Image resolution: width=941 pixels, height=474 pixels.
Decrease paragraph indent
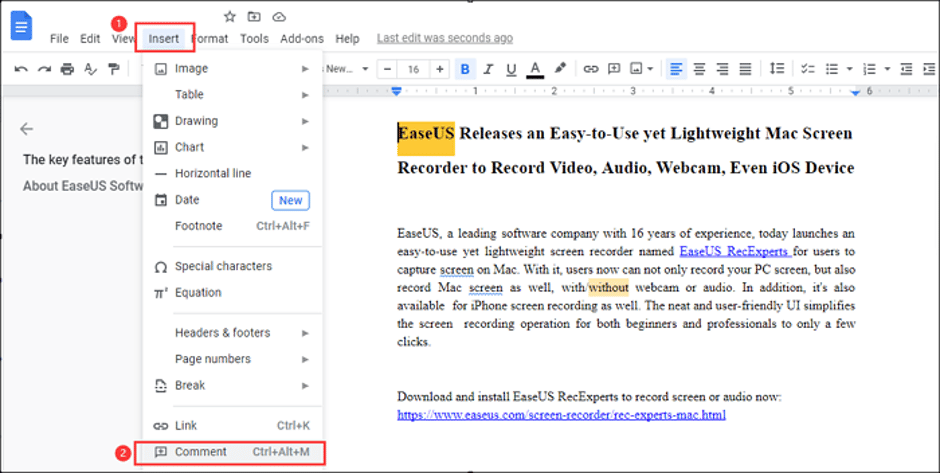(x=907, y=69)
